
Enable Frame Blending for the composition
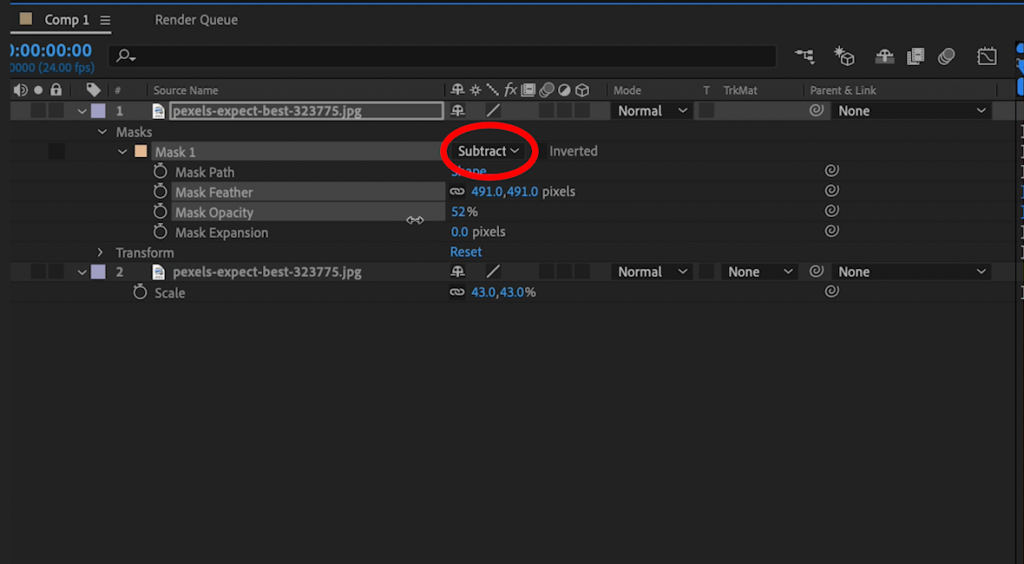[915, 57]
